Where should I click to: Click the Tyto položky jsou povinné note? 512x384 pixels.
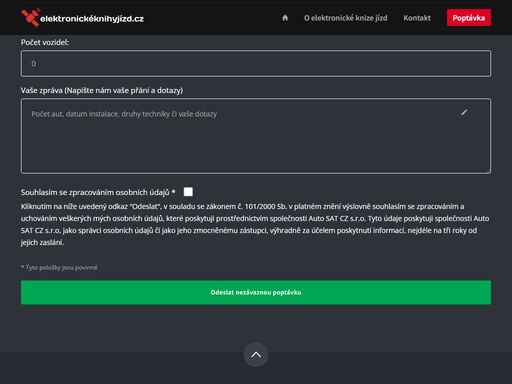coord(59,268)
